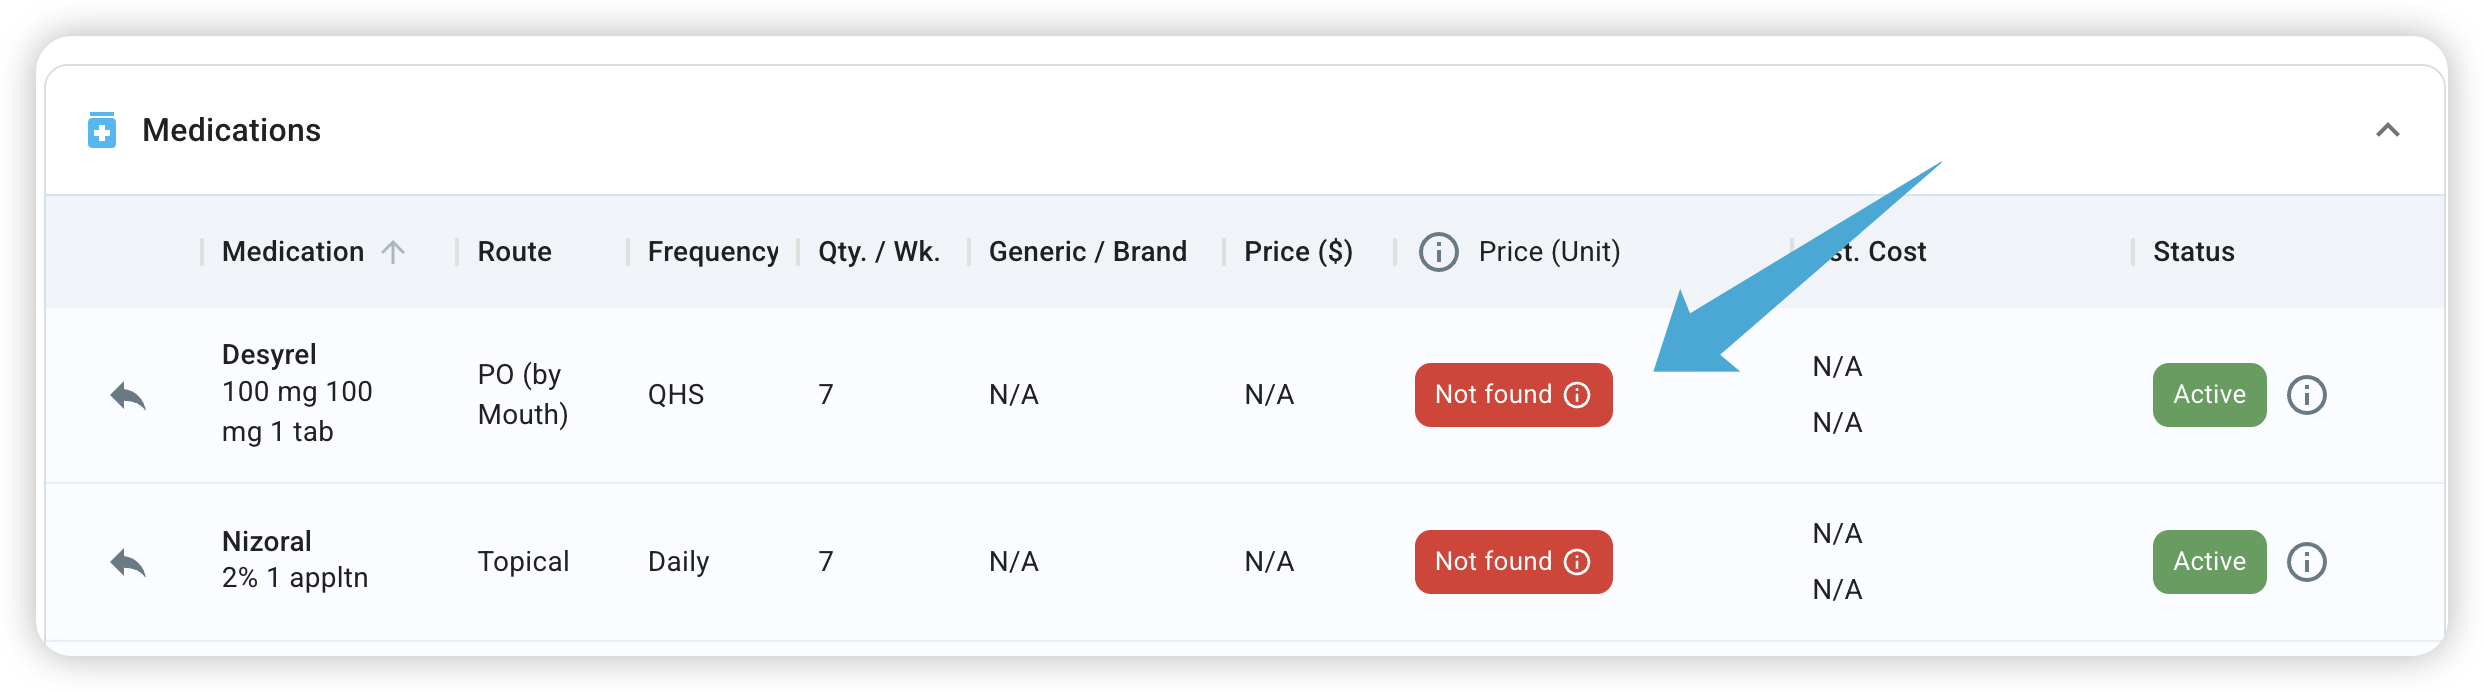Screen dimensions: 2484x692
Task: Collapse the Medications panel with chevron
Action: click(x=2388, y=130)
